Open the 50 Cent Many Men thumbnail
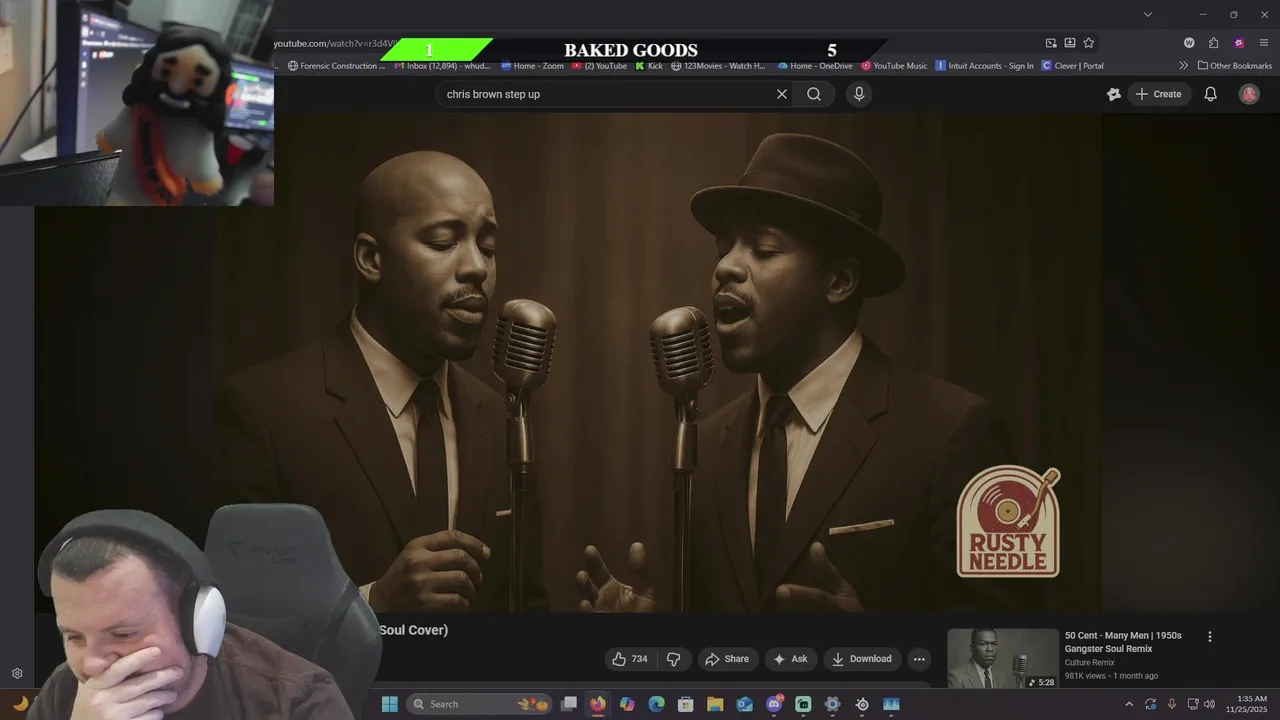 click(1002, 659)
